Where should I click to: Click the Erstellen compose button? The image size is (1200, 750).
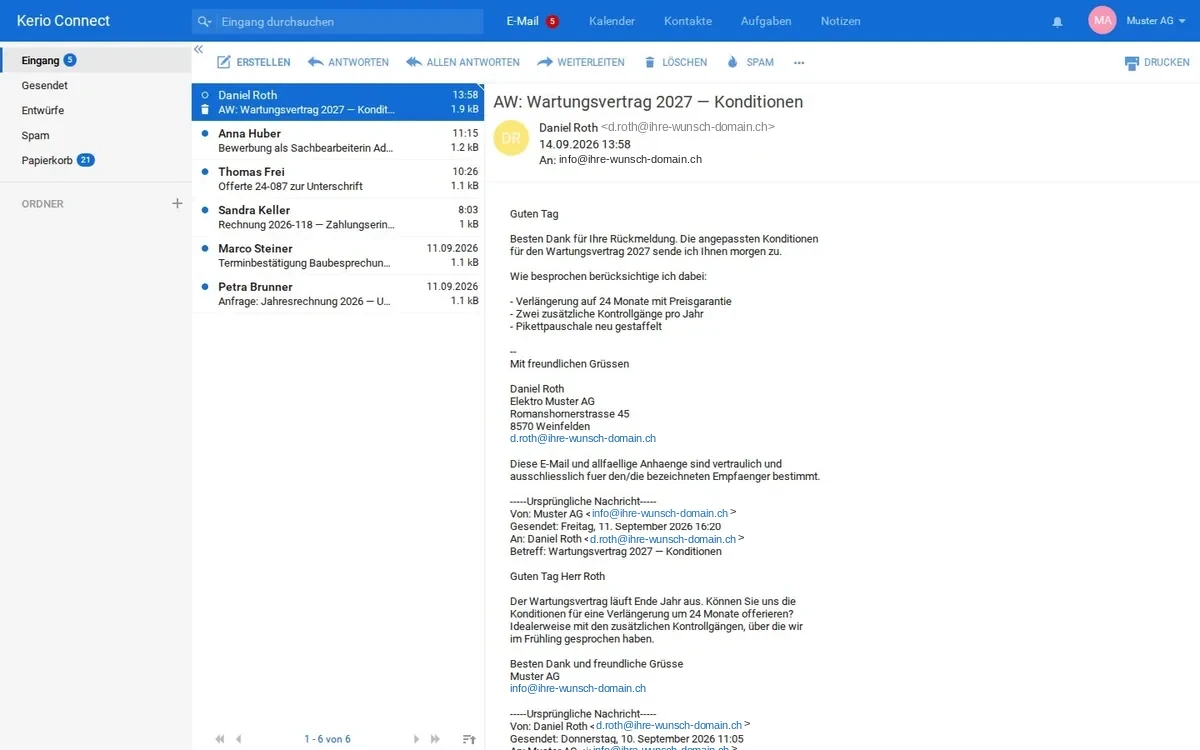coord(254,62)
